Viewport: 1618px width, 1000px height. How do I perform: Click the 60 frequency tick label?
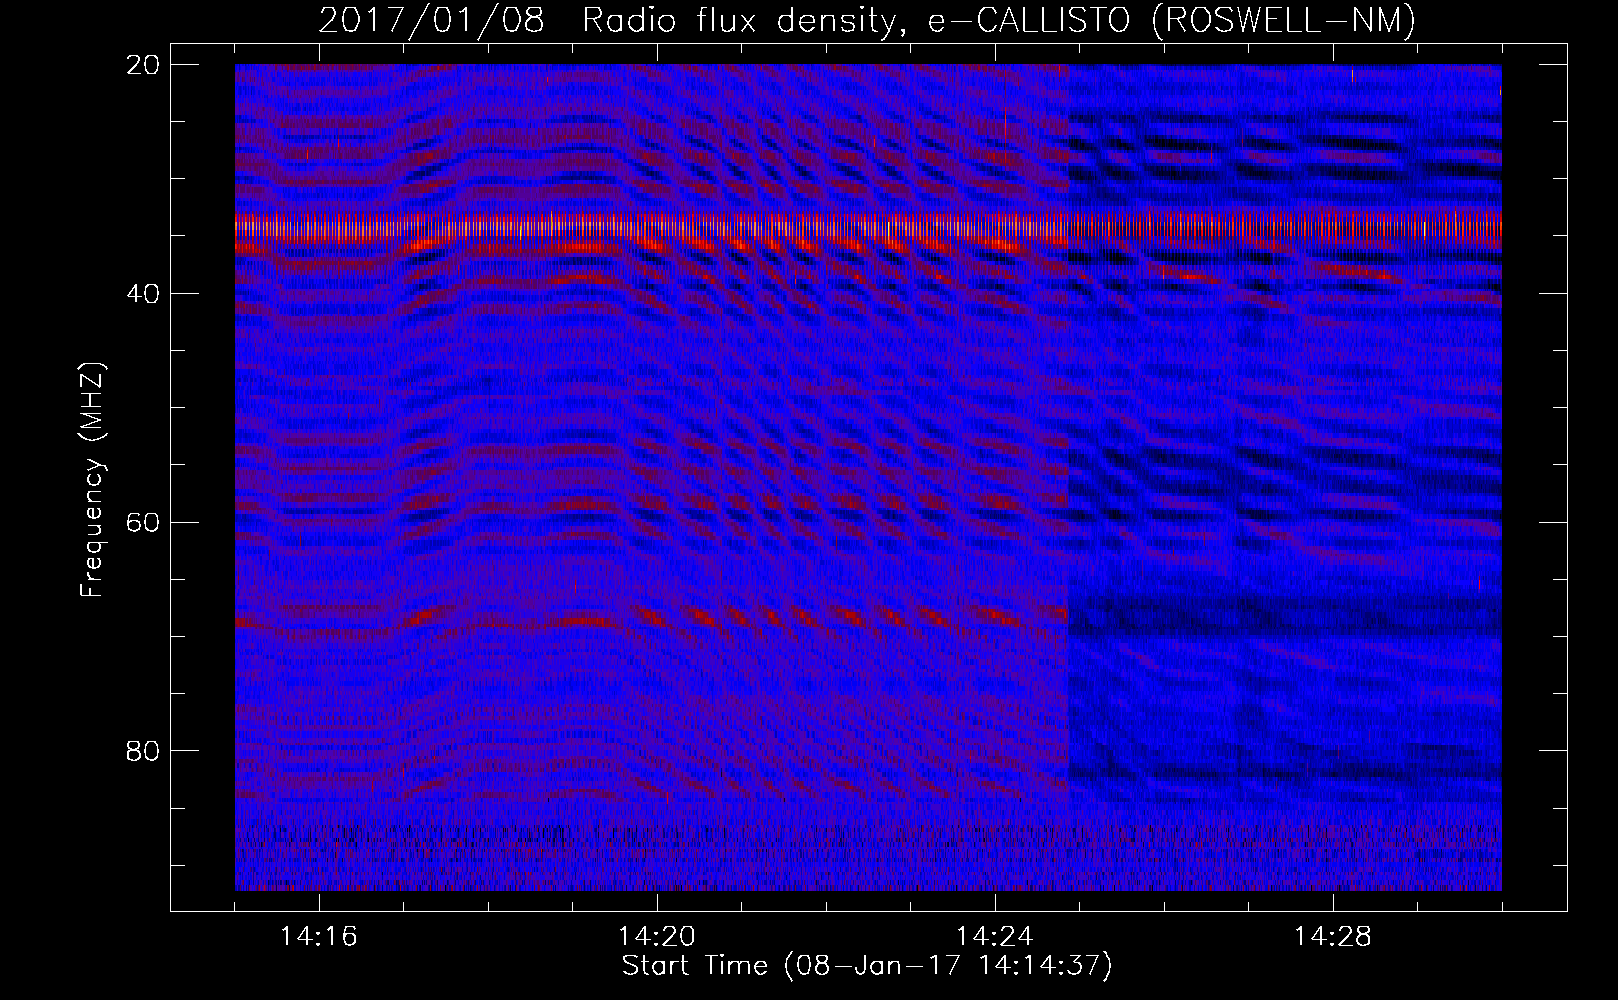(x=143, y=523)
